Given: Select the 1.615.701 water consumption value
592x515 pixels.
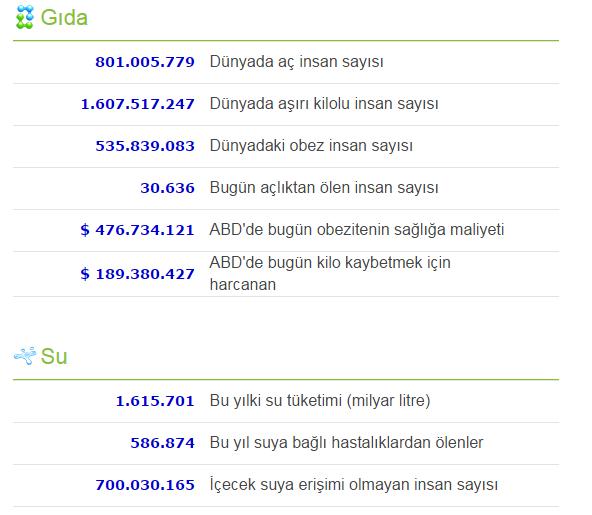Looking at the screenshot, I should point(155,401).
